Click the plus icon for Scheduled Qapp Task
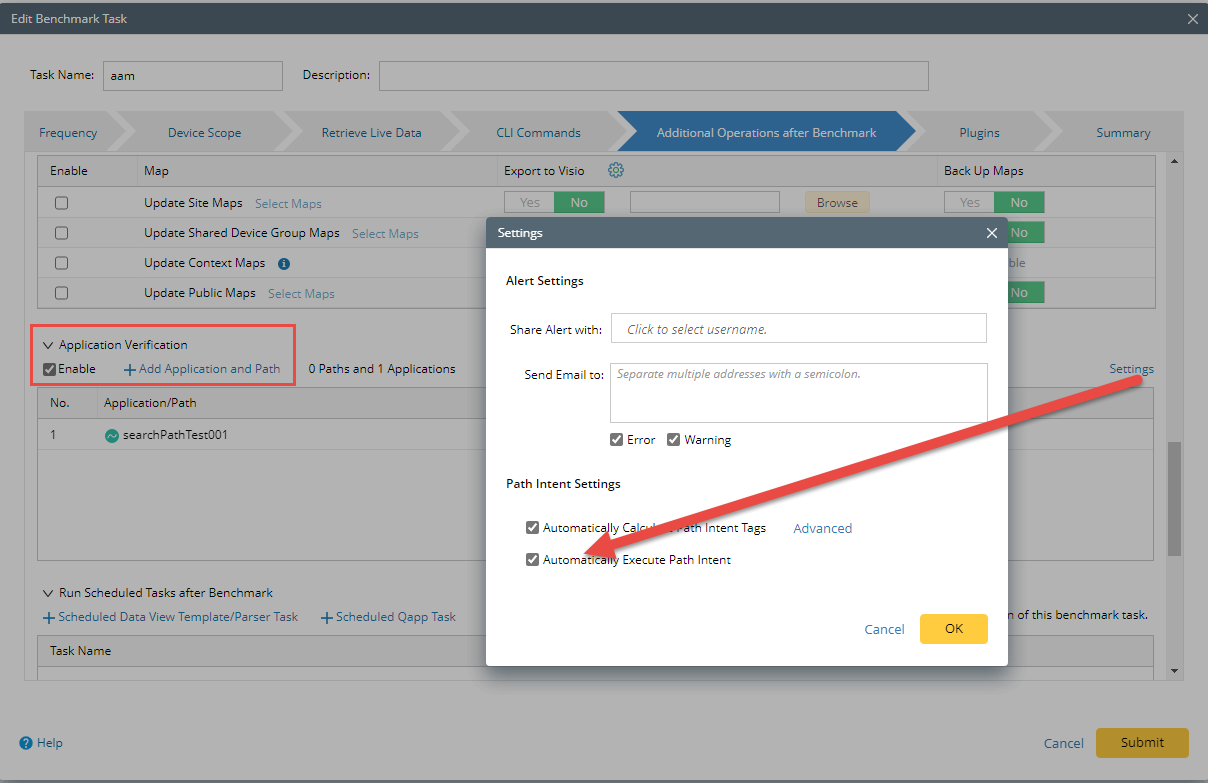Viewport: 1208px width, 783px height. [327, 617]
